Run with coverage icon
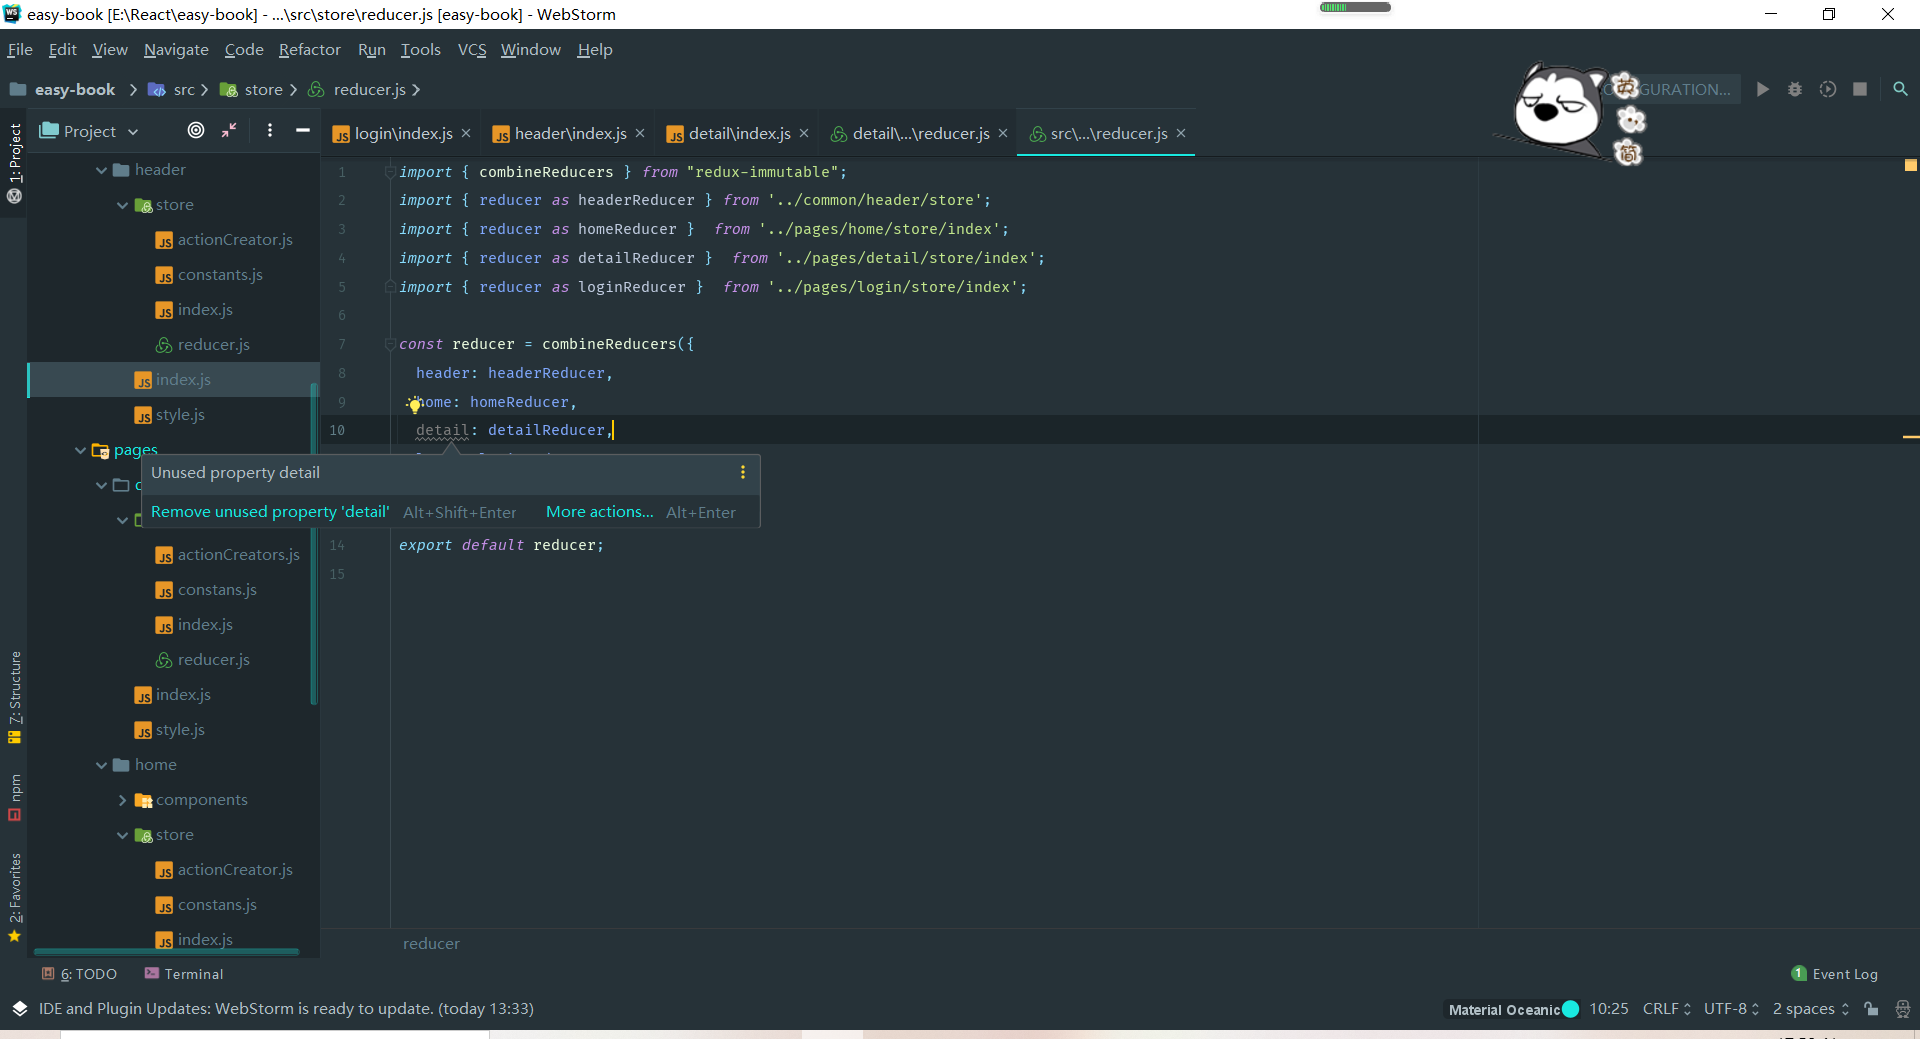The width and height of the screenshot is (1920, 1039). click(x=1828, y=89)
